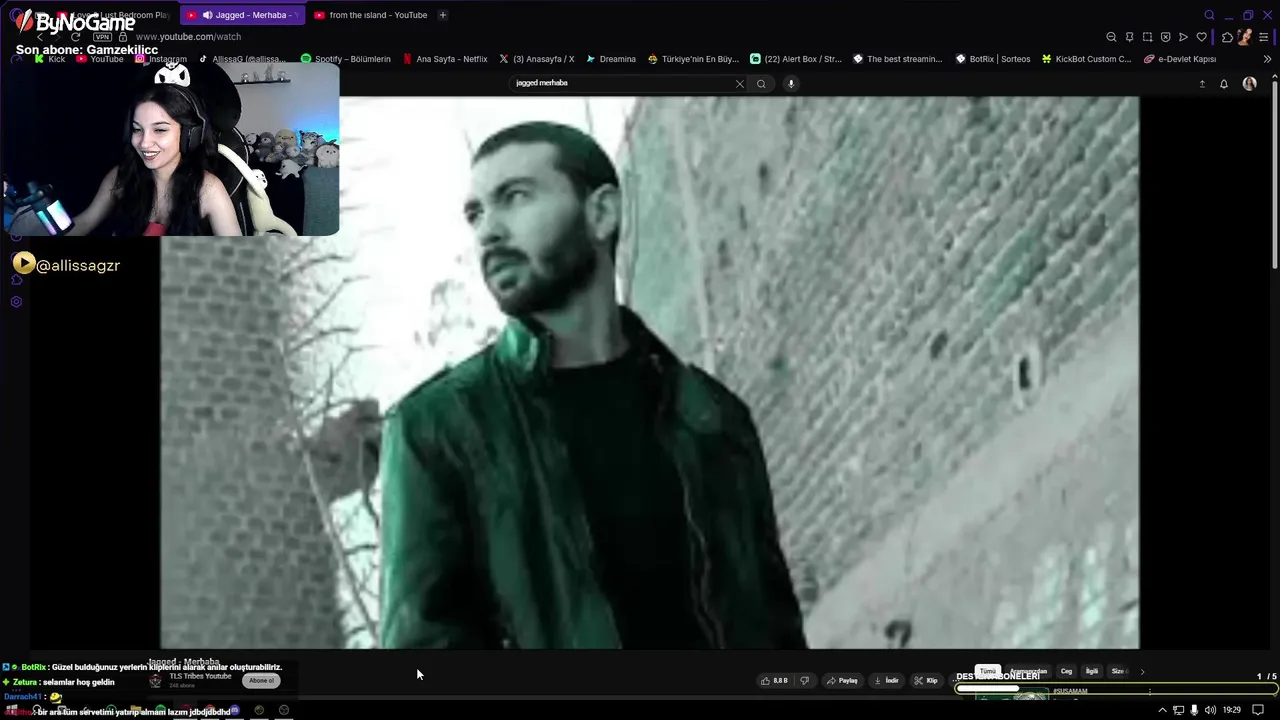Open the Alert Box / Str... bookmark
1280x720 pixels.
click(x=796, y=59)
